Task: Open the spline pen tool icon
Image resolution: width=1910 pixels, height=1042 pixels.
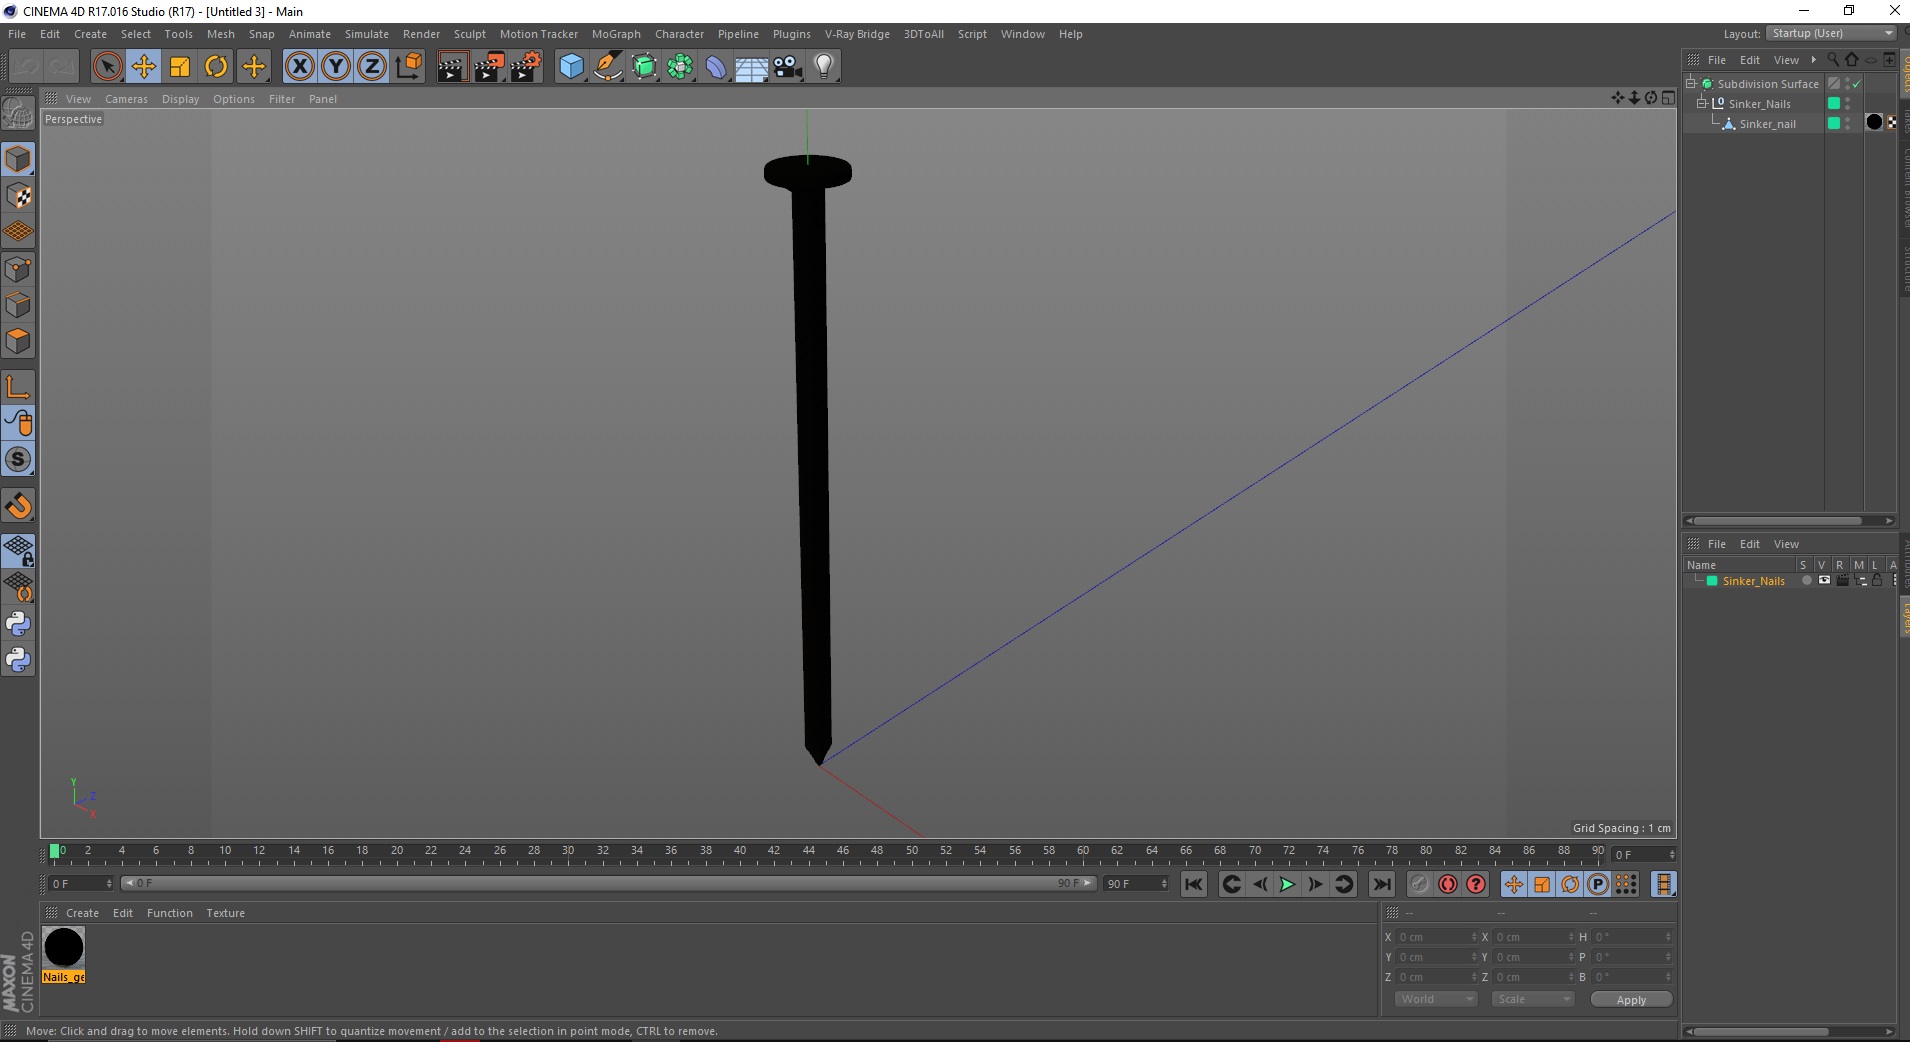Action: [607, 67]
